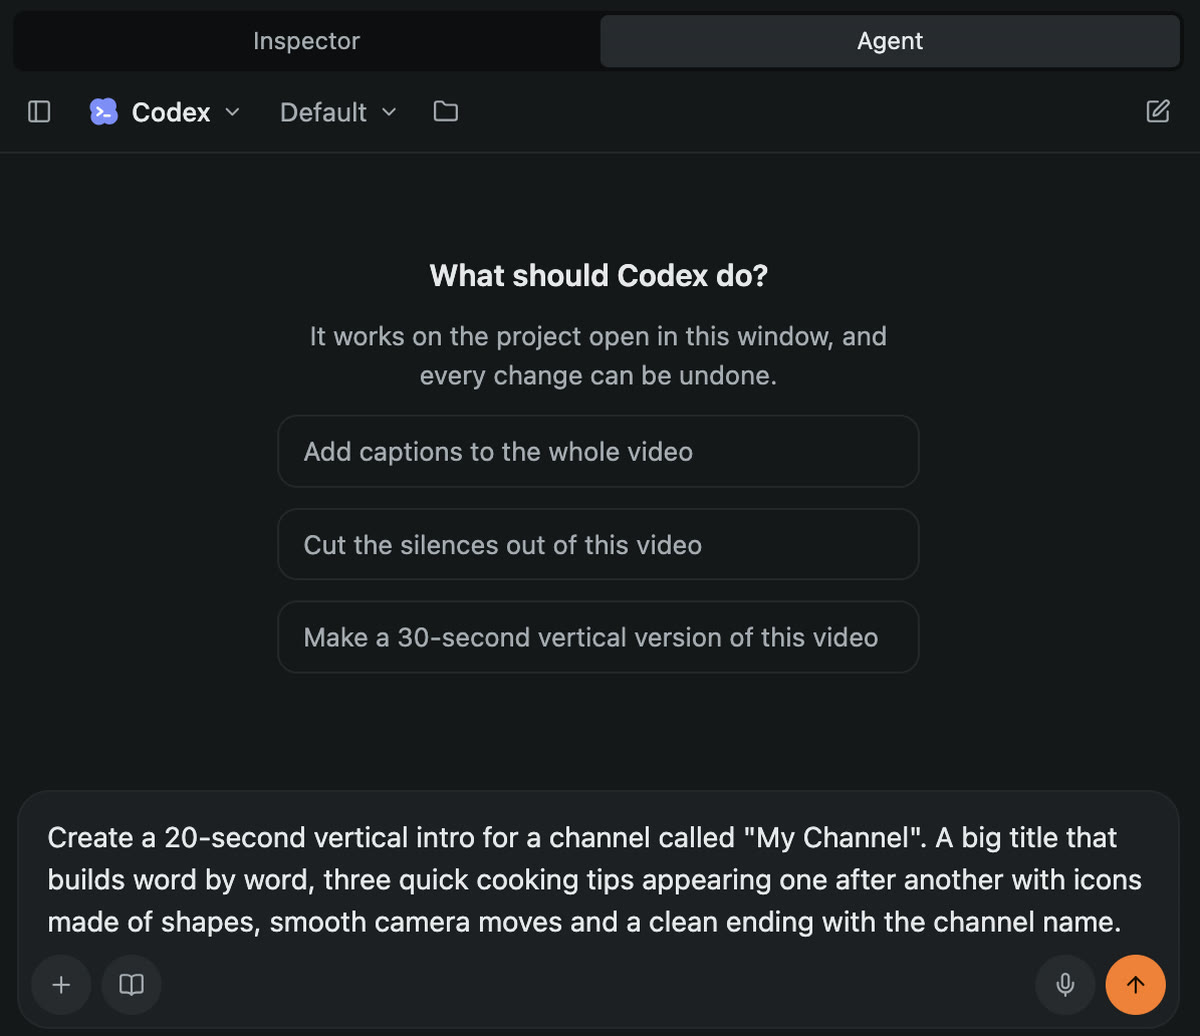1200x1036 pixels.
Task: Open the prompt library book icon
Action: click(x=131, y=985)
